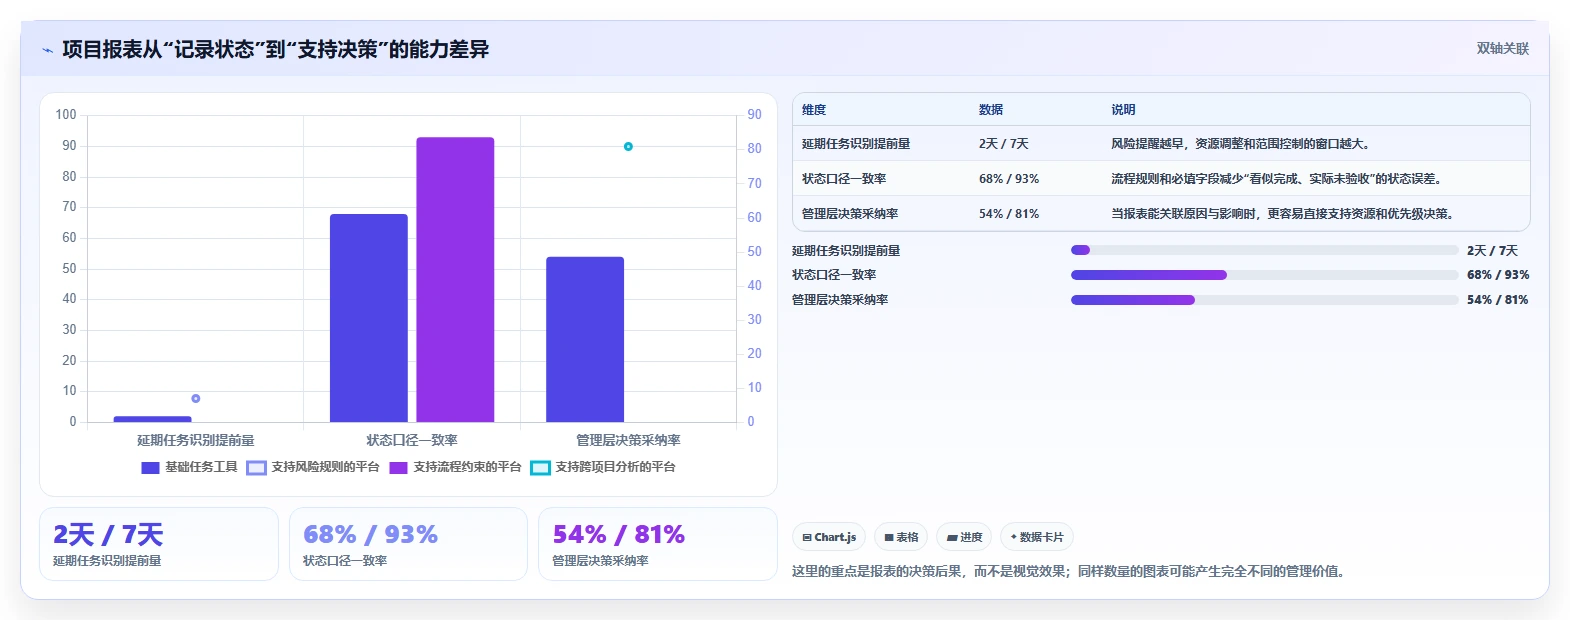Click the 54% / 81% value beside progress bar

click(x=1498, y=300)
